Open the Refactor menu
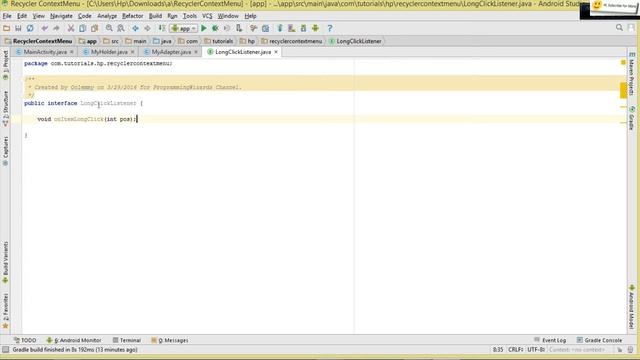This screenshot has width=640, height=360. 133,16
